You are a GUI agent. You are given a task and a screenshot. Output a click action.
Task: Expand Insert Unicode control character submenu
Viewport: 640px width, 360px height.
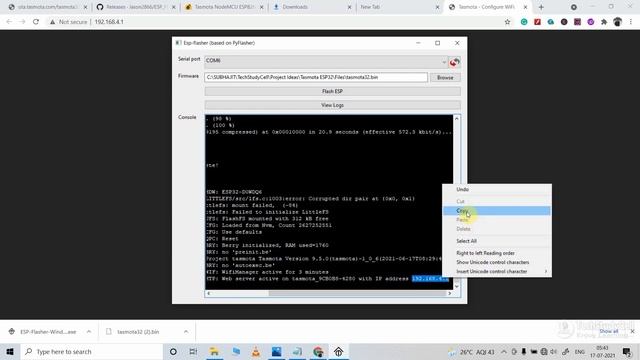tap(497, 271)
